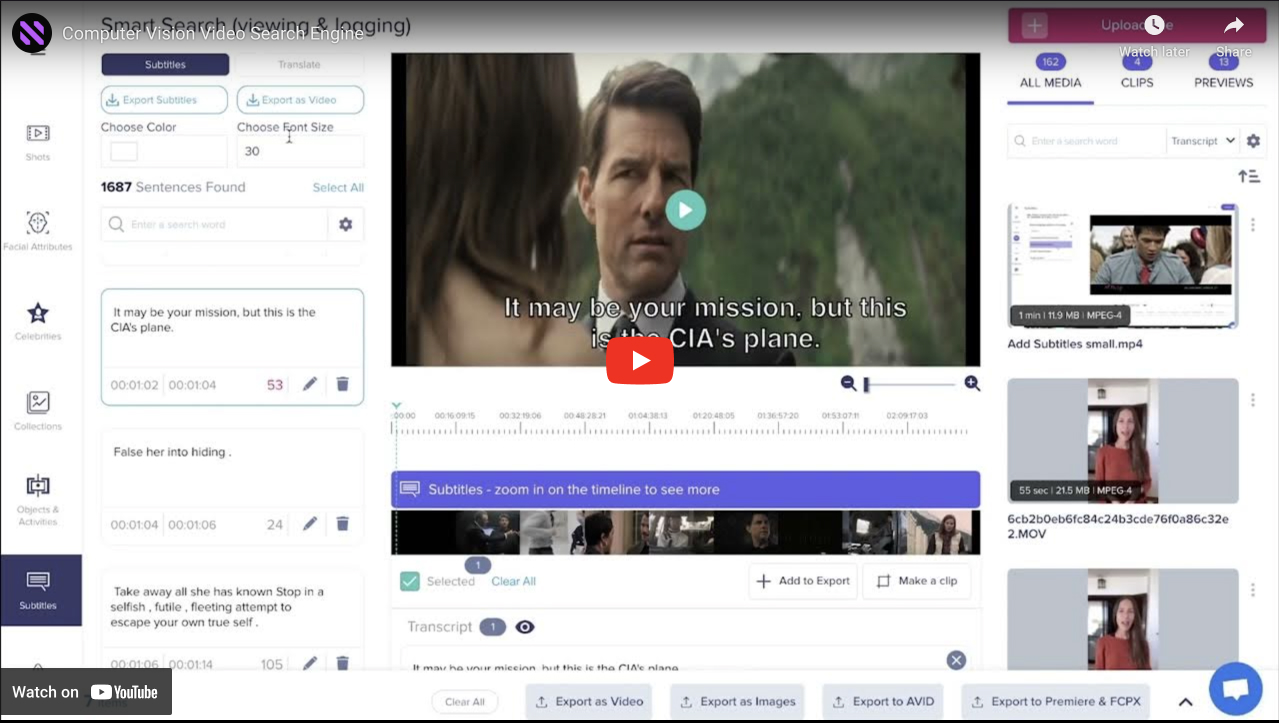Screen dimensions: 1279x723
Task: Click the Clear All pill in the bottom bar
Action: click(x=465, y=702)
